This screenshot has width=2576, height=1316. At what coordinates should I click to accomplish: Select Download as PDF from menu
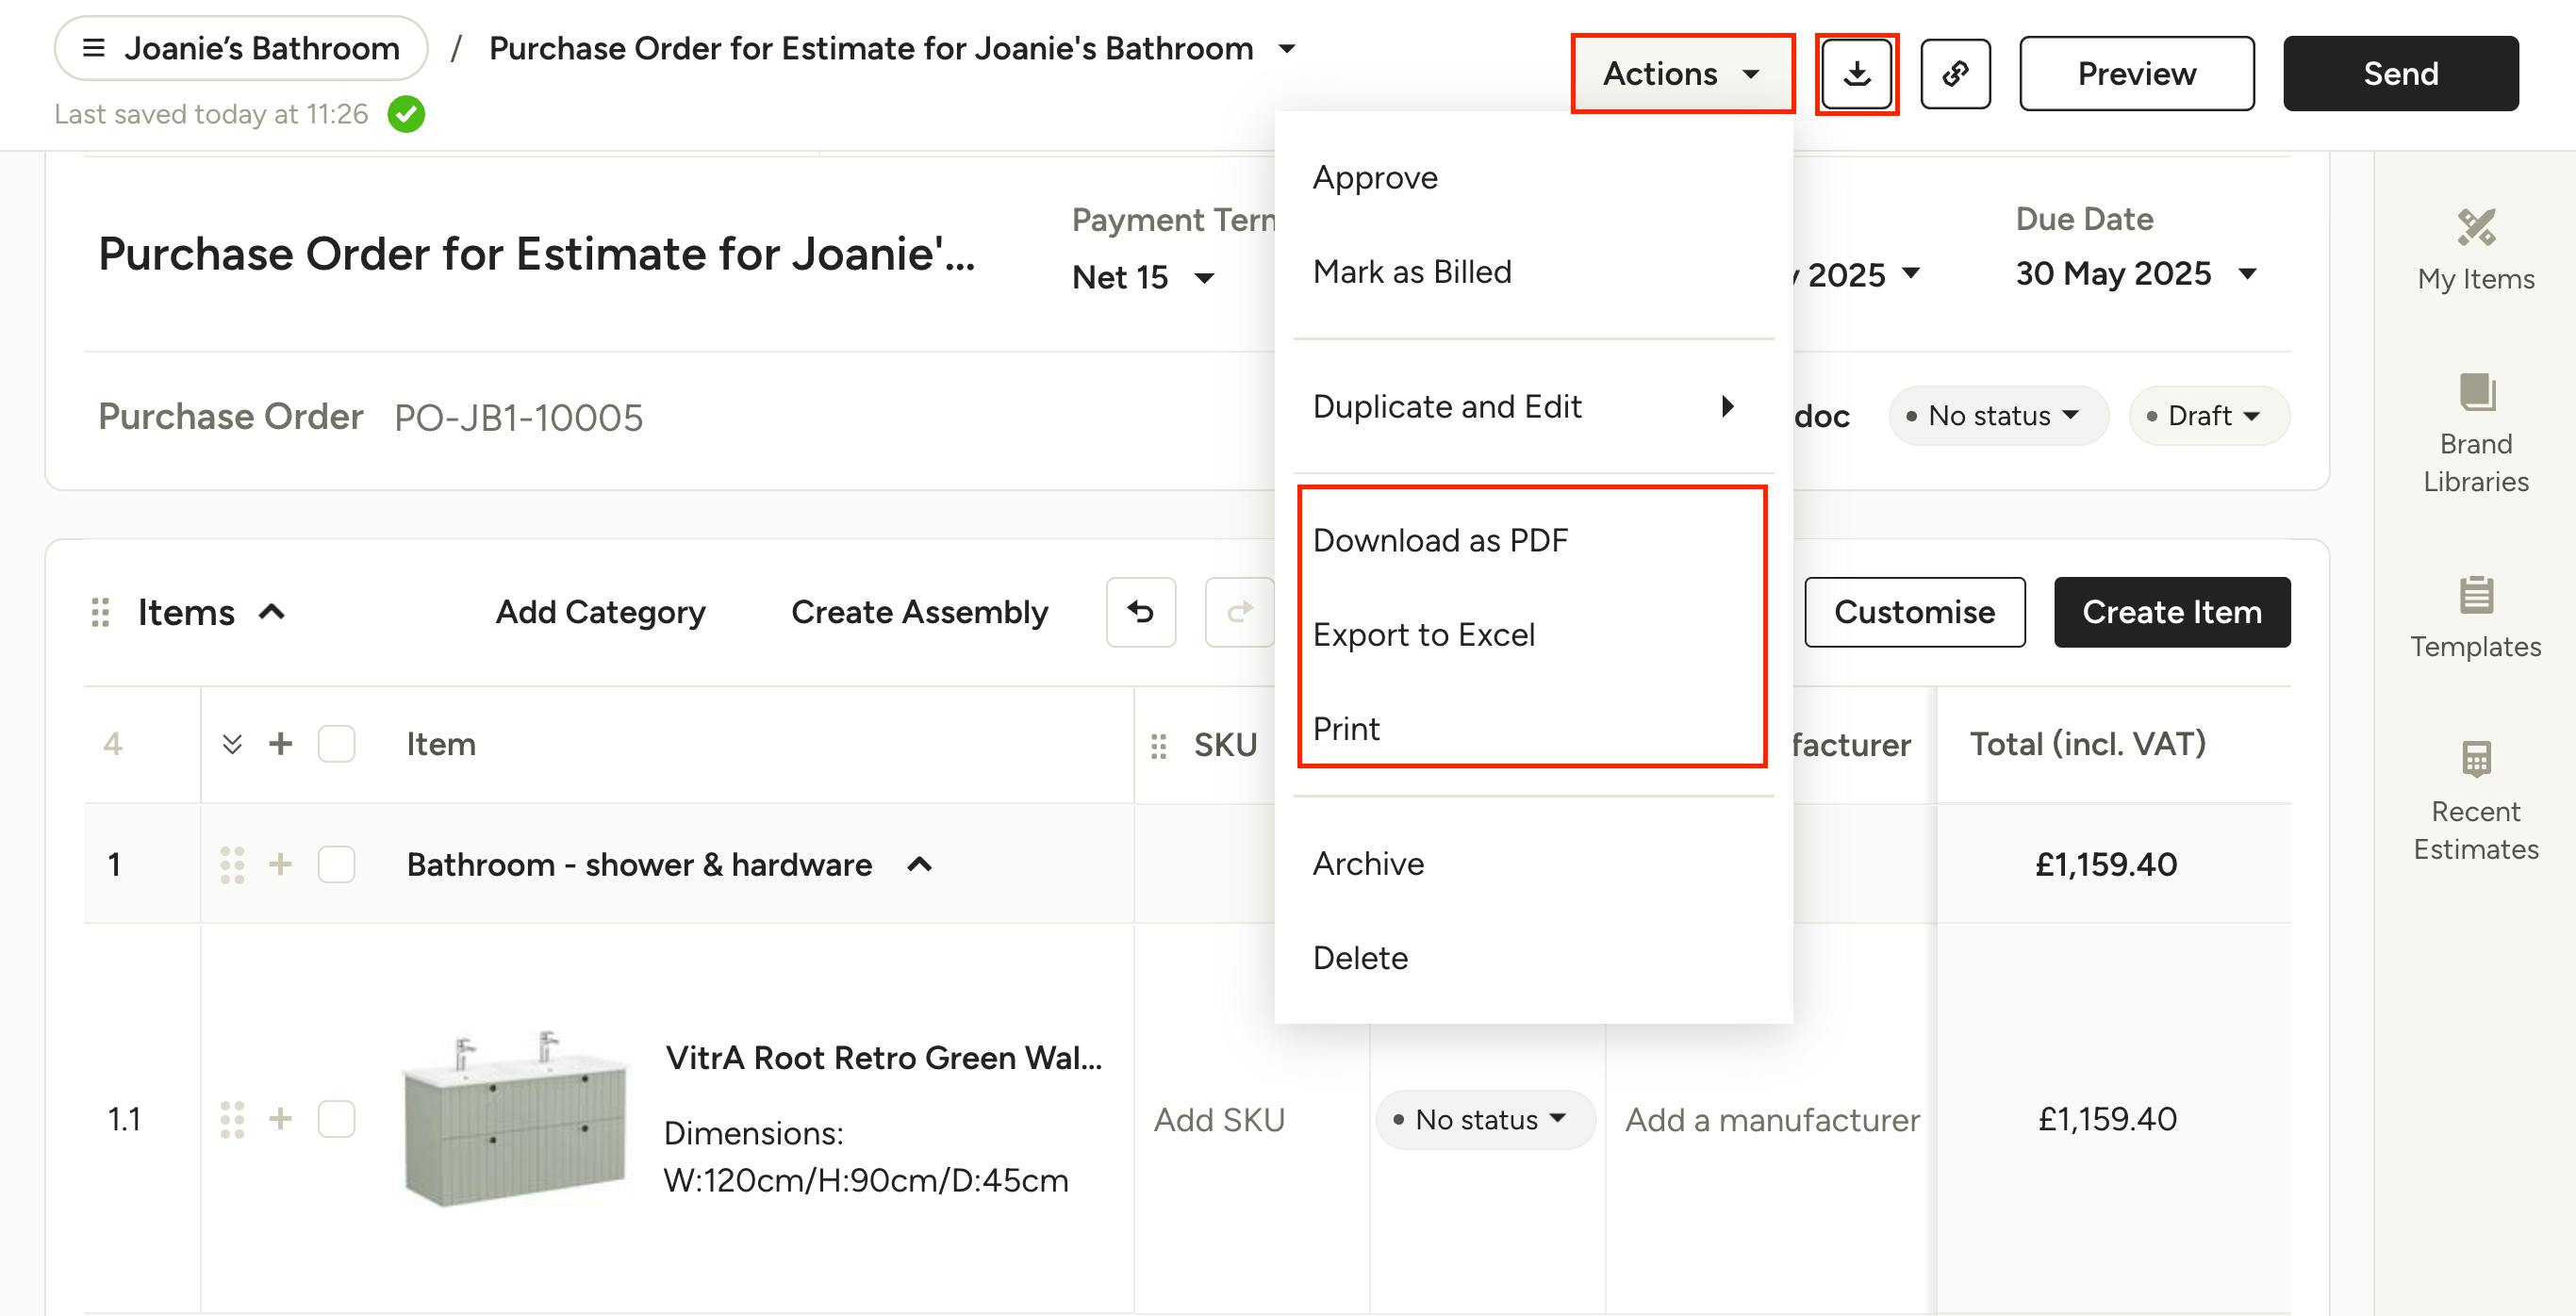click(x=1439, y=540)
